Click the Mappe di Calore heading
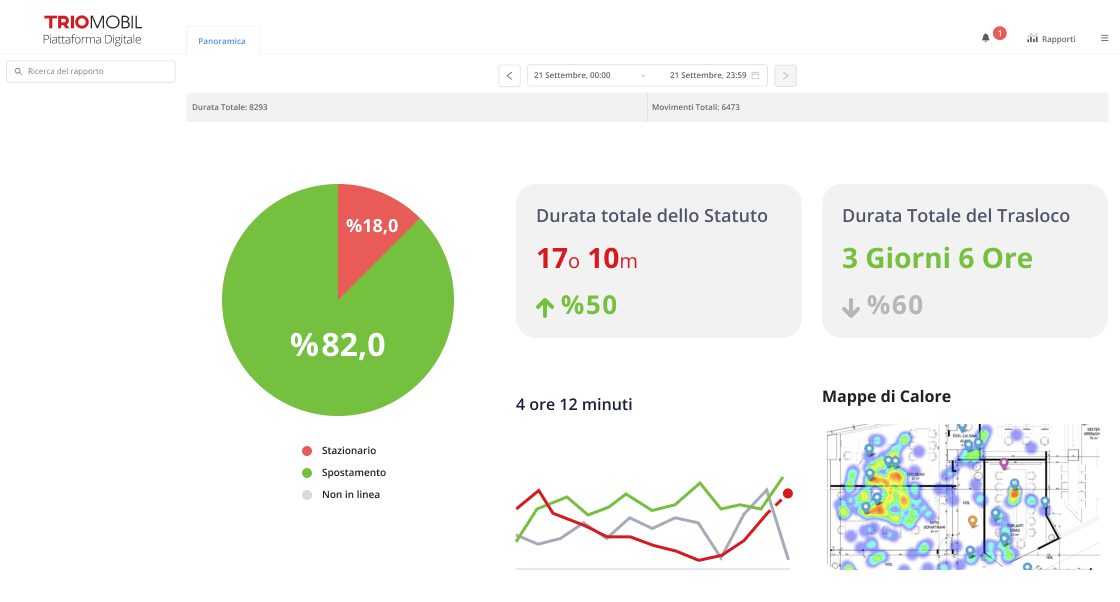The width and height of the screenshot is (1120, 602). 886,396
